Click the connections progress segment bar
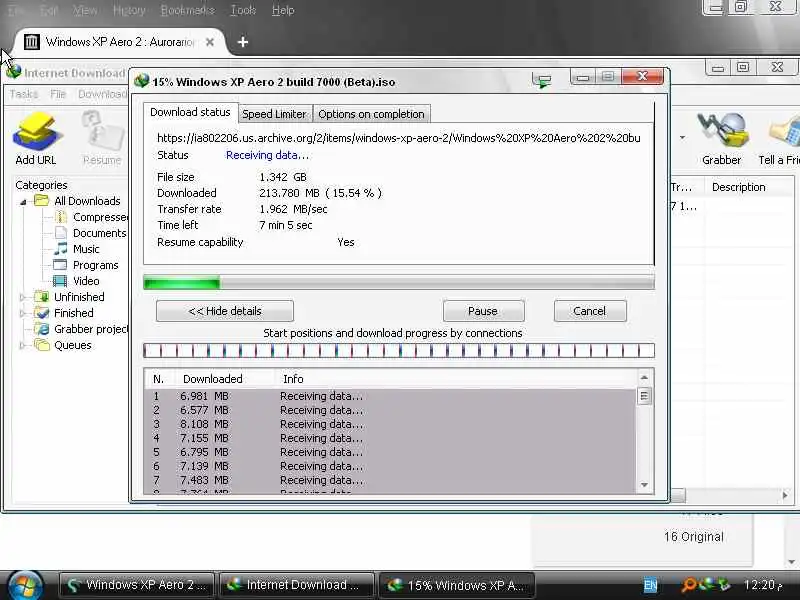The width and height of the screenshot is (800, 600). click(399, 351)
